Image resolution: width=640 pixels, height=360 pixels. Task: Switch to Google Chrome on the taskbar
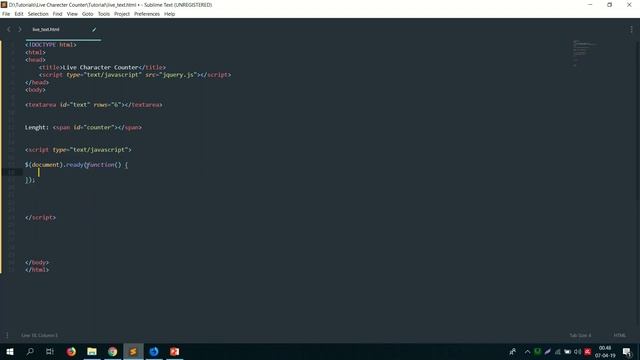[113, 351]
